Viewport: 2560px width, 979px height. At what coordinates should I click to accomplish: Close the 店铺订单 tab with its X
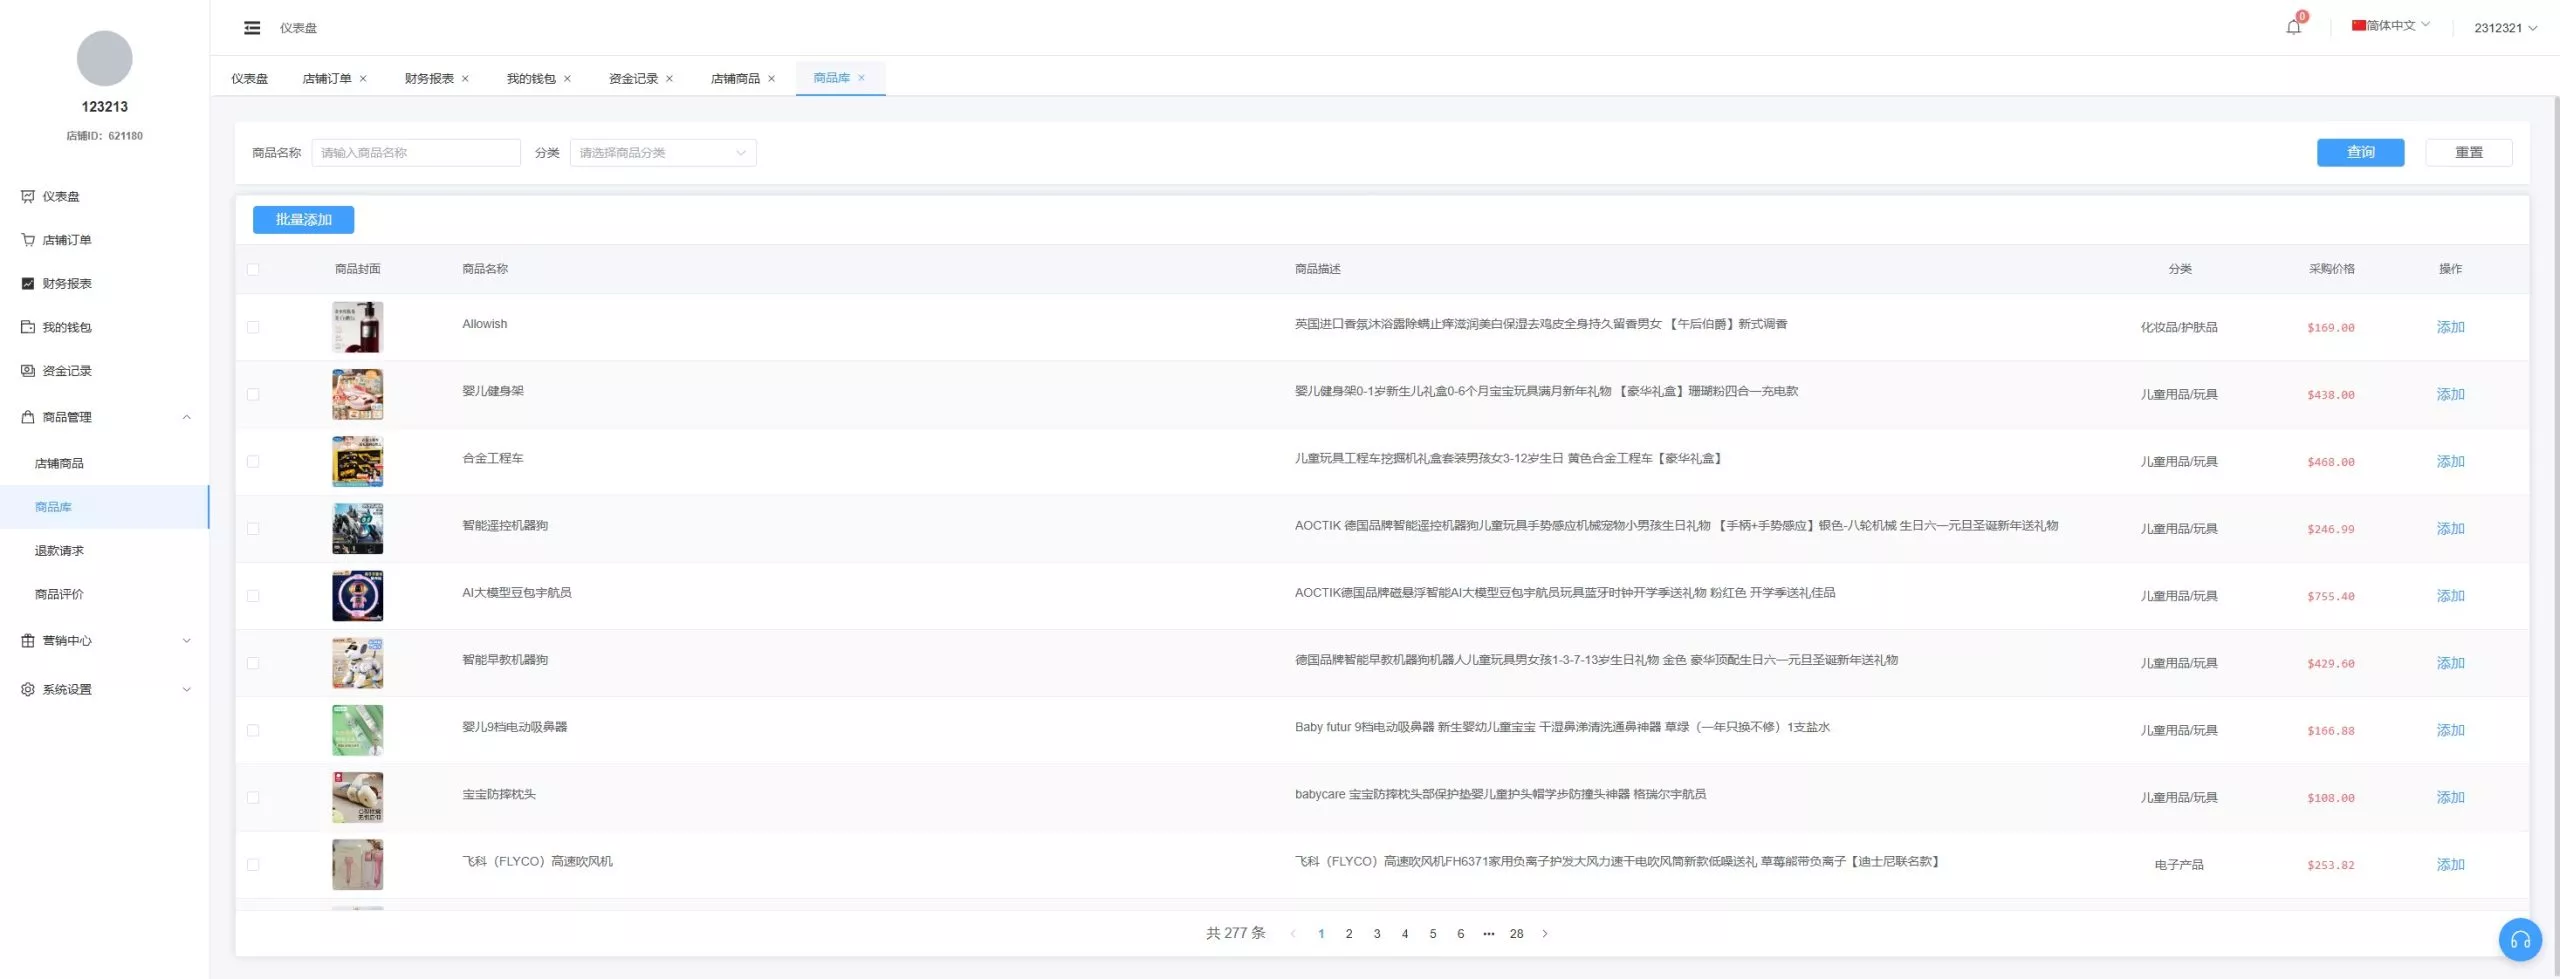pos(363,79)
